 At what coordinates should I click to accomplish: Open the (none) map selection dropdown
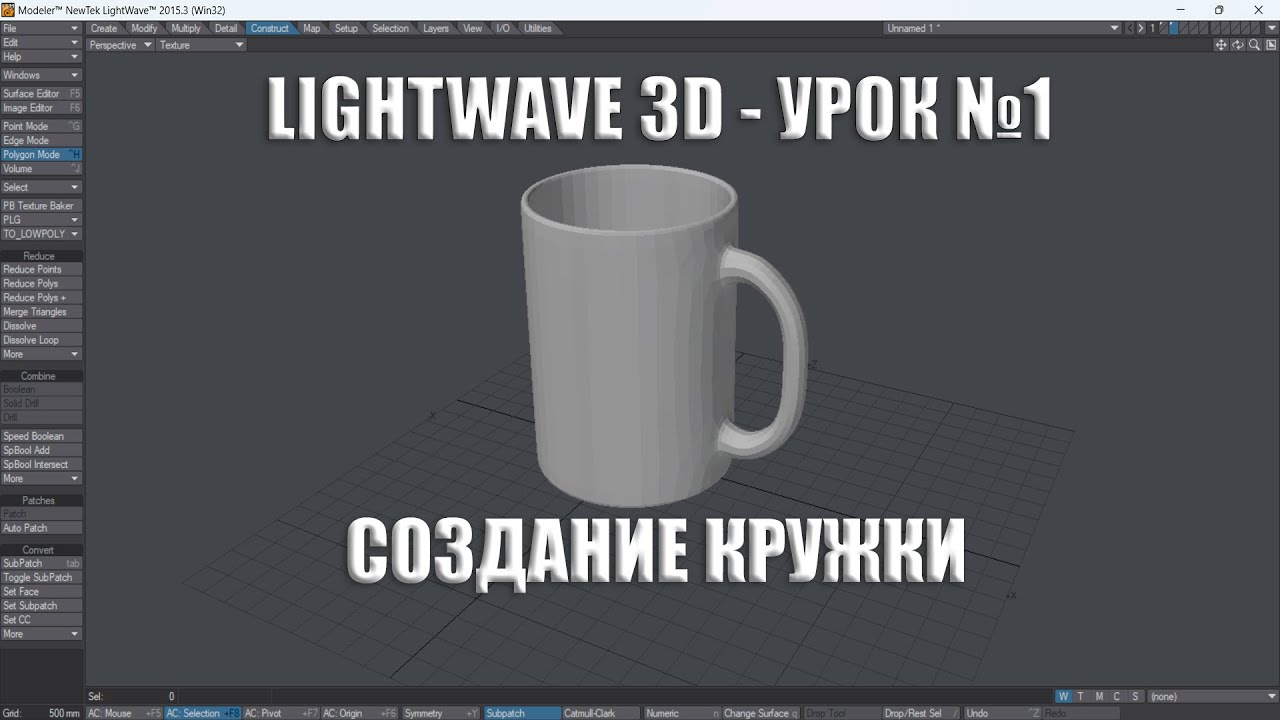click(x=1213, y=696)
